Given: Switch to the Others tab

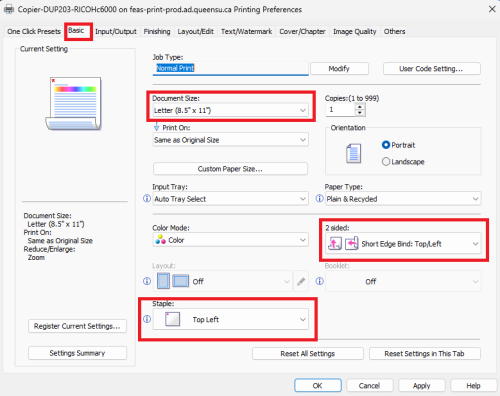Looking at the screenshot, I should (394, 31).
